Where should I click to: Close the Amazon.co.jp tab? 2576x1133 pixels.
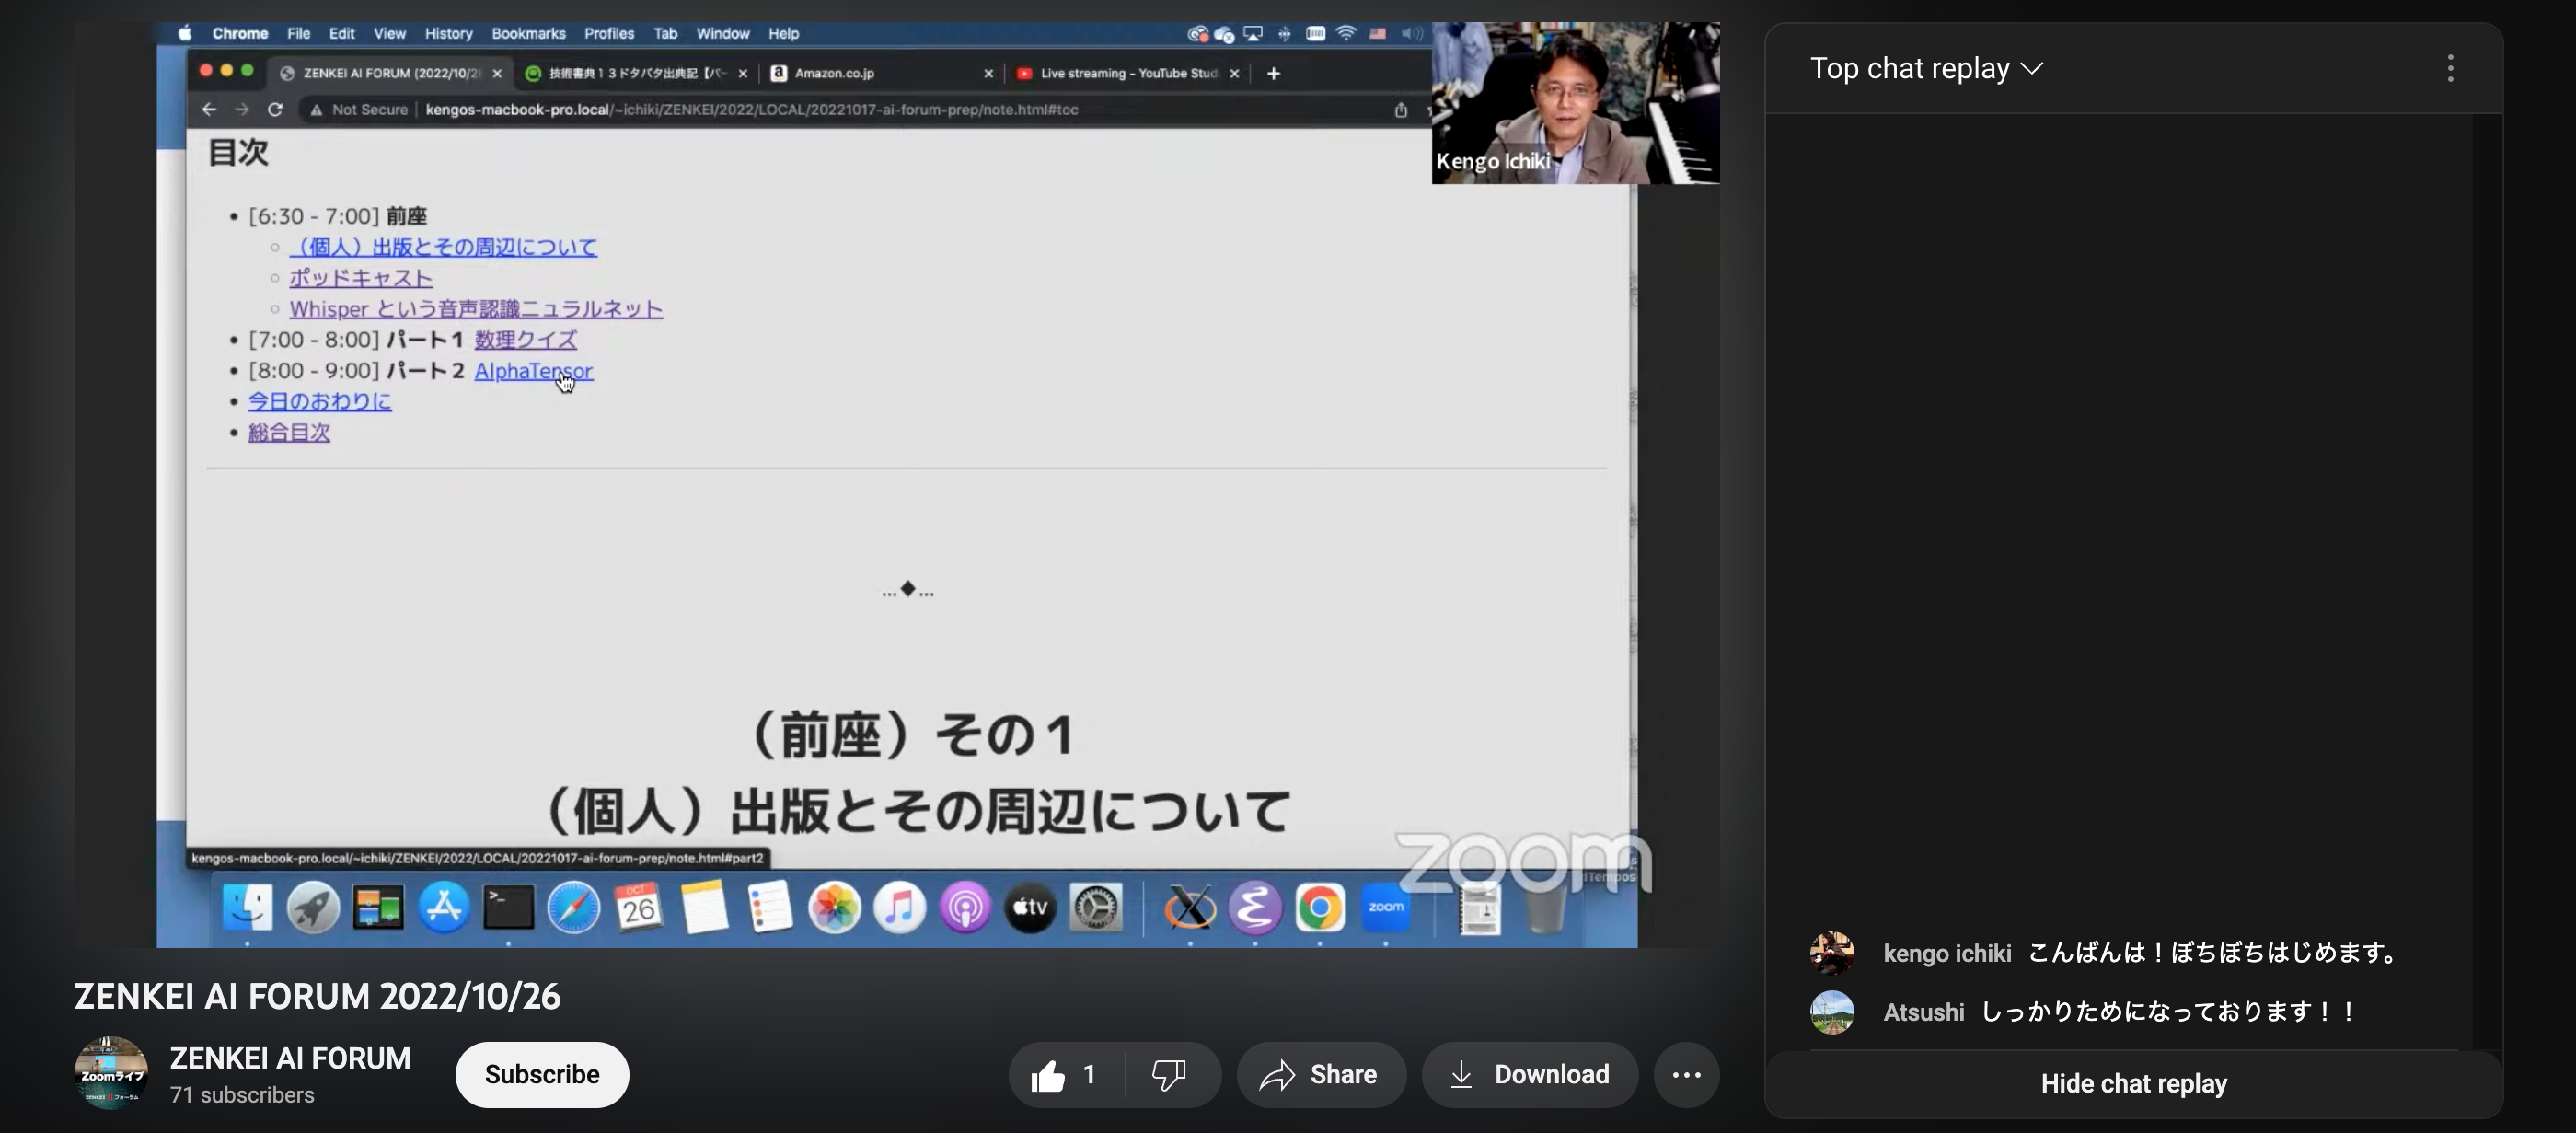pos(988,73)
